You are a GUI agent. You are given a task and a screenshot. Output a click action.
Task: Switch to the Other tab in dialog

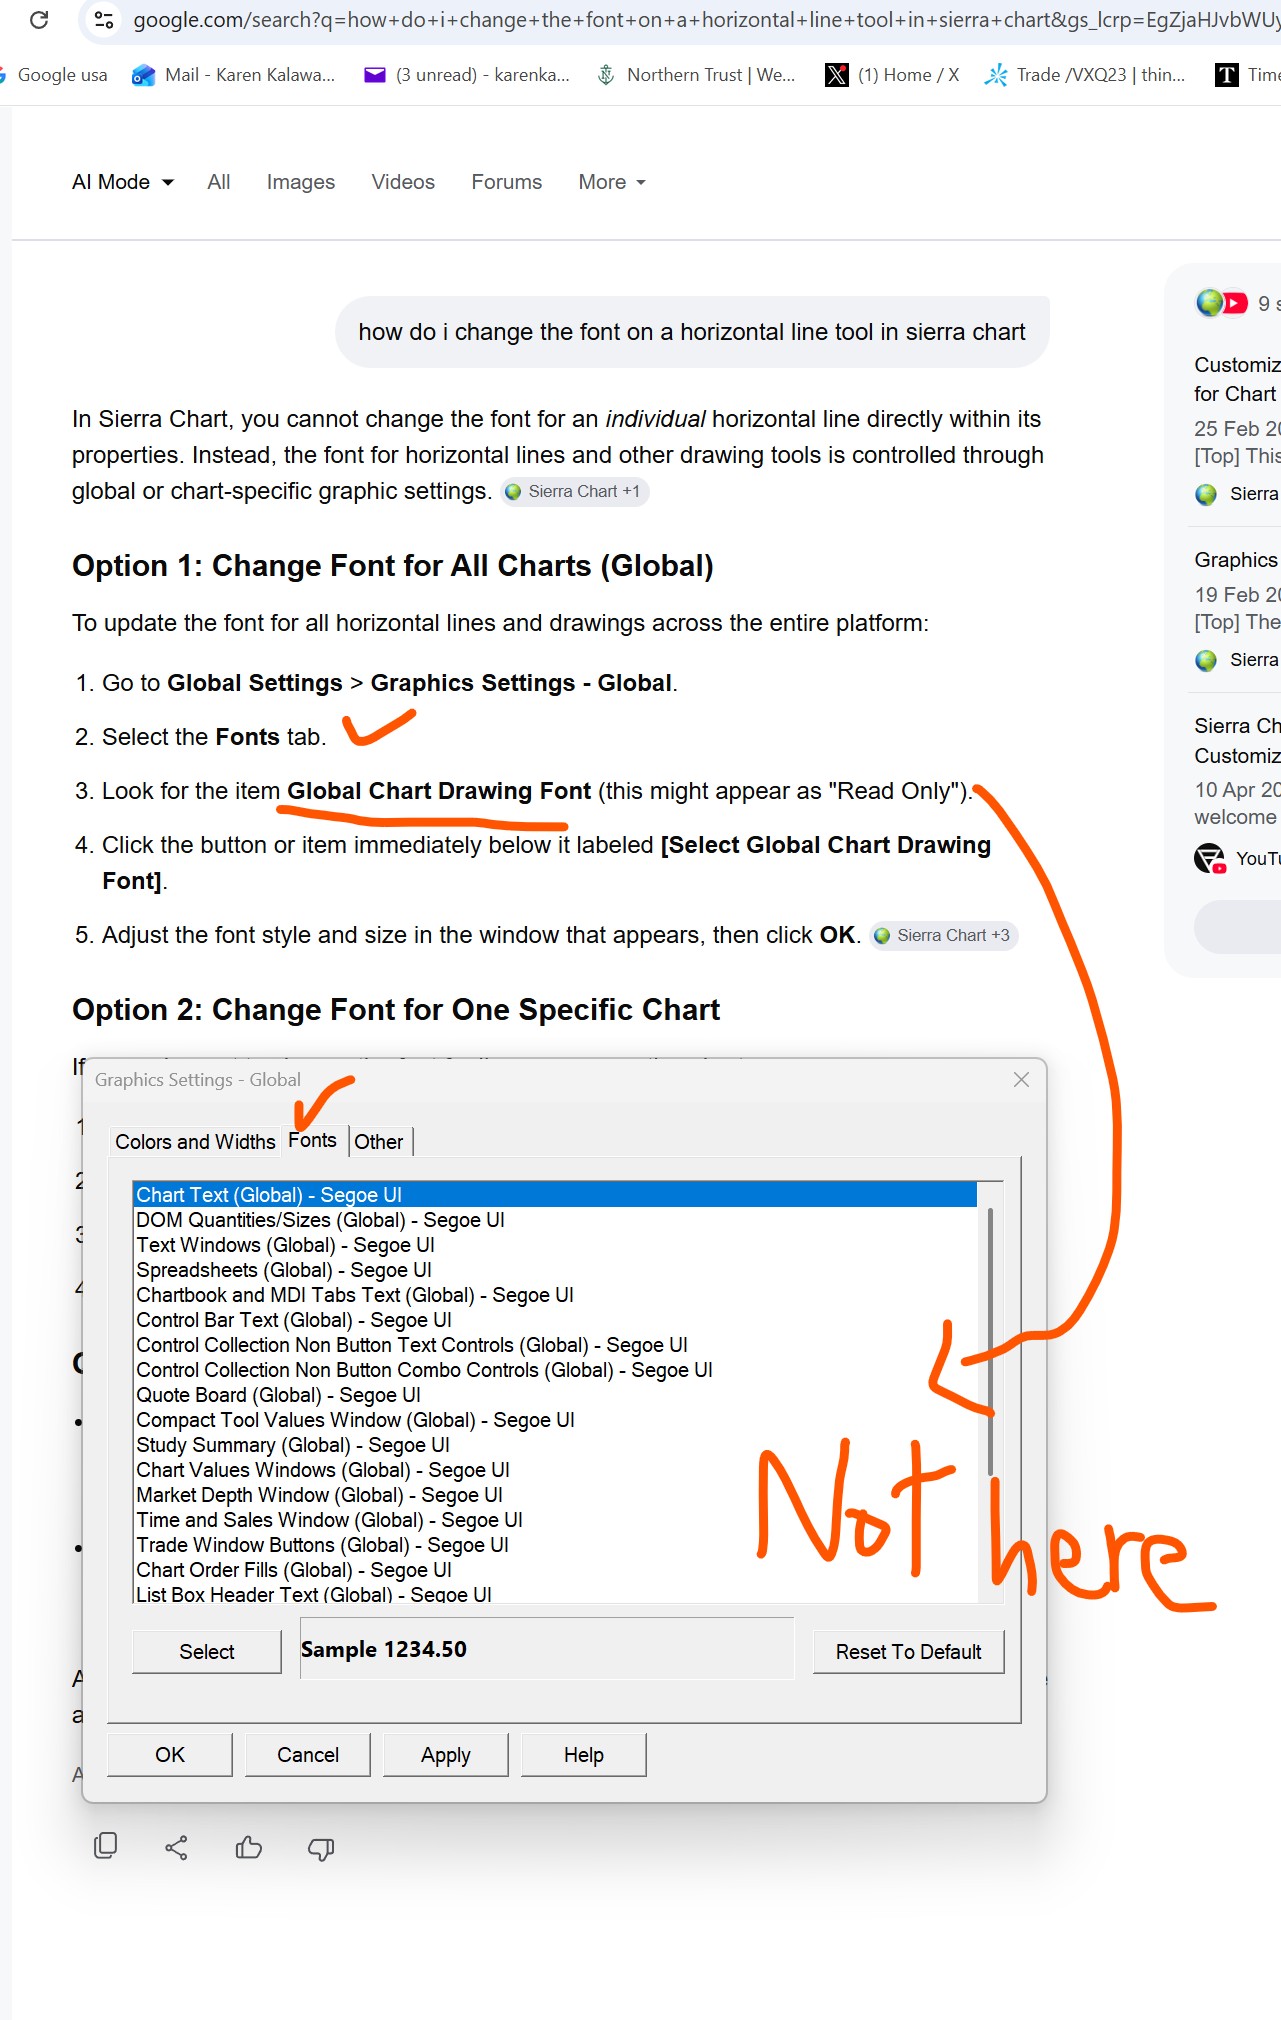[x=379, y=1142]
